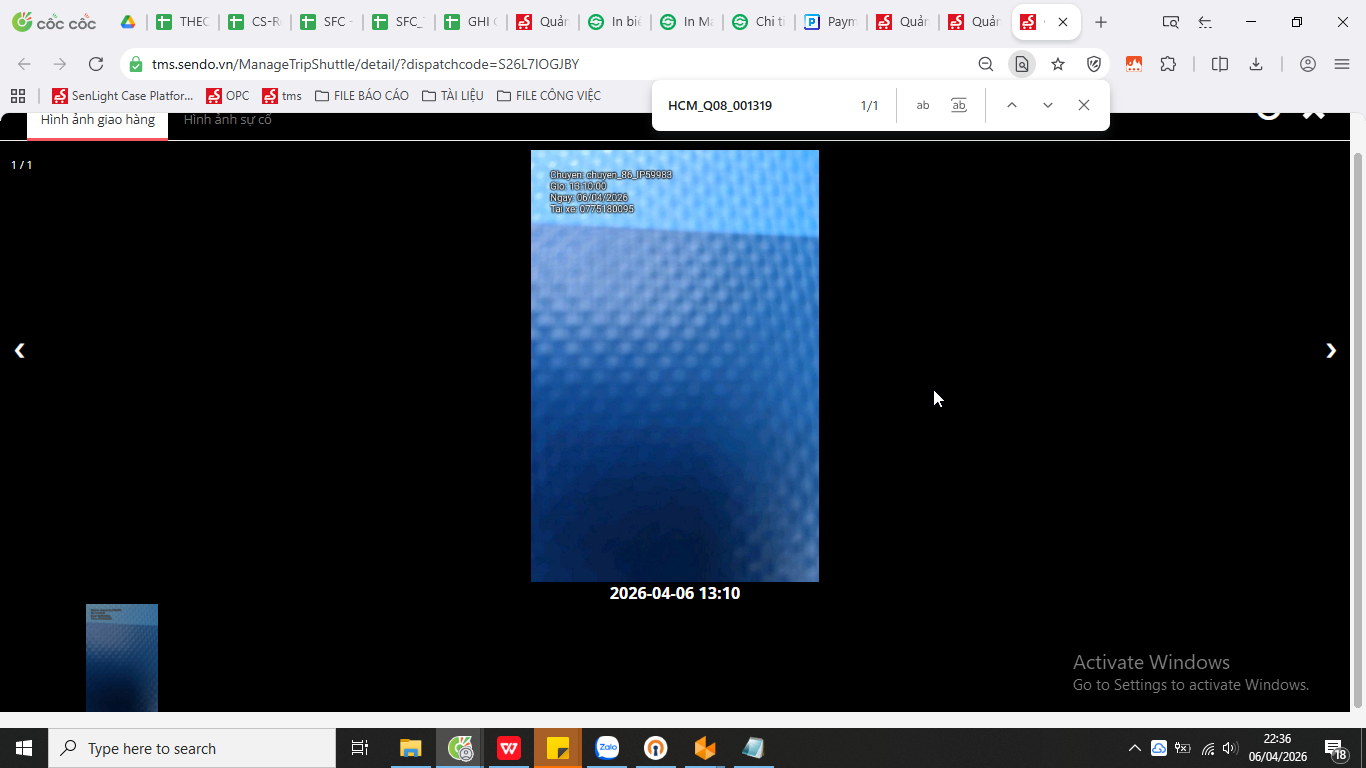
Task: Expand the FILE CÔNG VIỆC bookmark folder
Action: tap(549, 96)
